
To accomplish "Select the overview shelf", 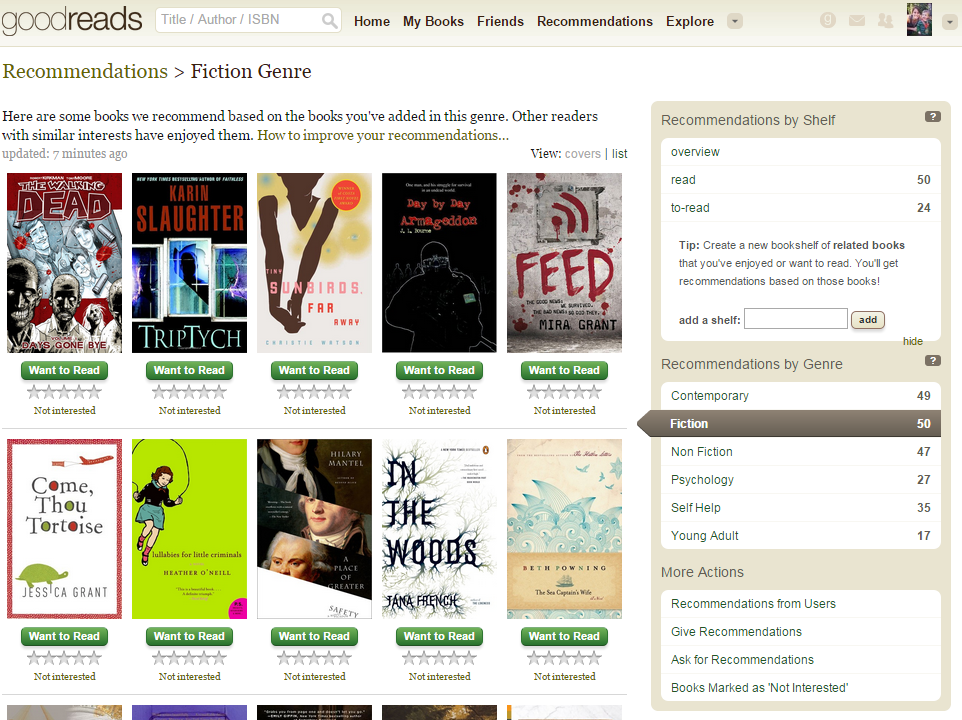I will (x=801, y=151).
